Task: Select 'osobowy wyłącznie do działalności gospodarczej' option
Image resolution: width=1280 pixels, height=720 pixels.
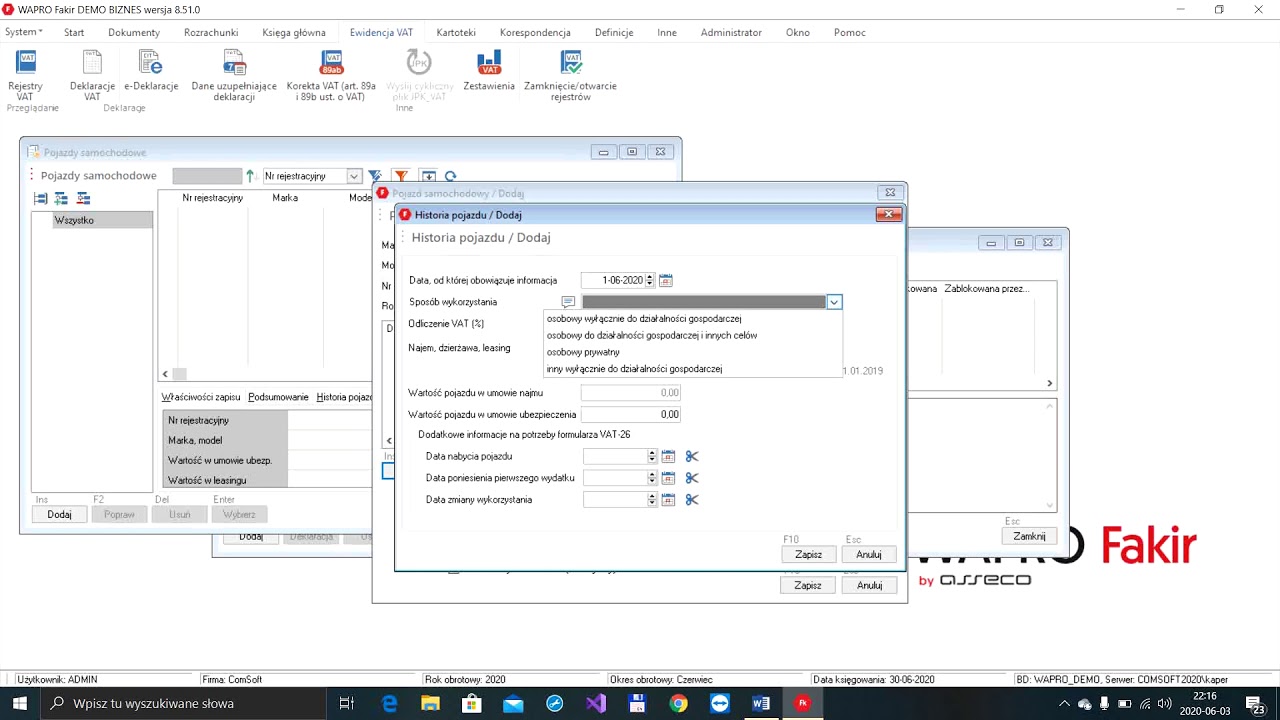Action: [x=693, y=319]
